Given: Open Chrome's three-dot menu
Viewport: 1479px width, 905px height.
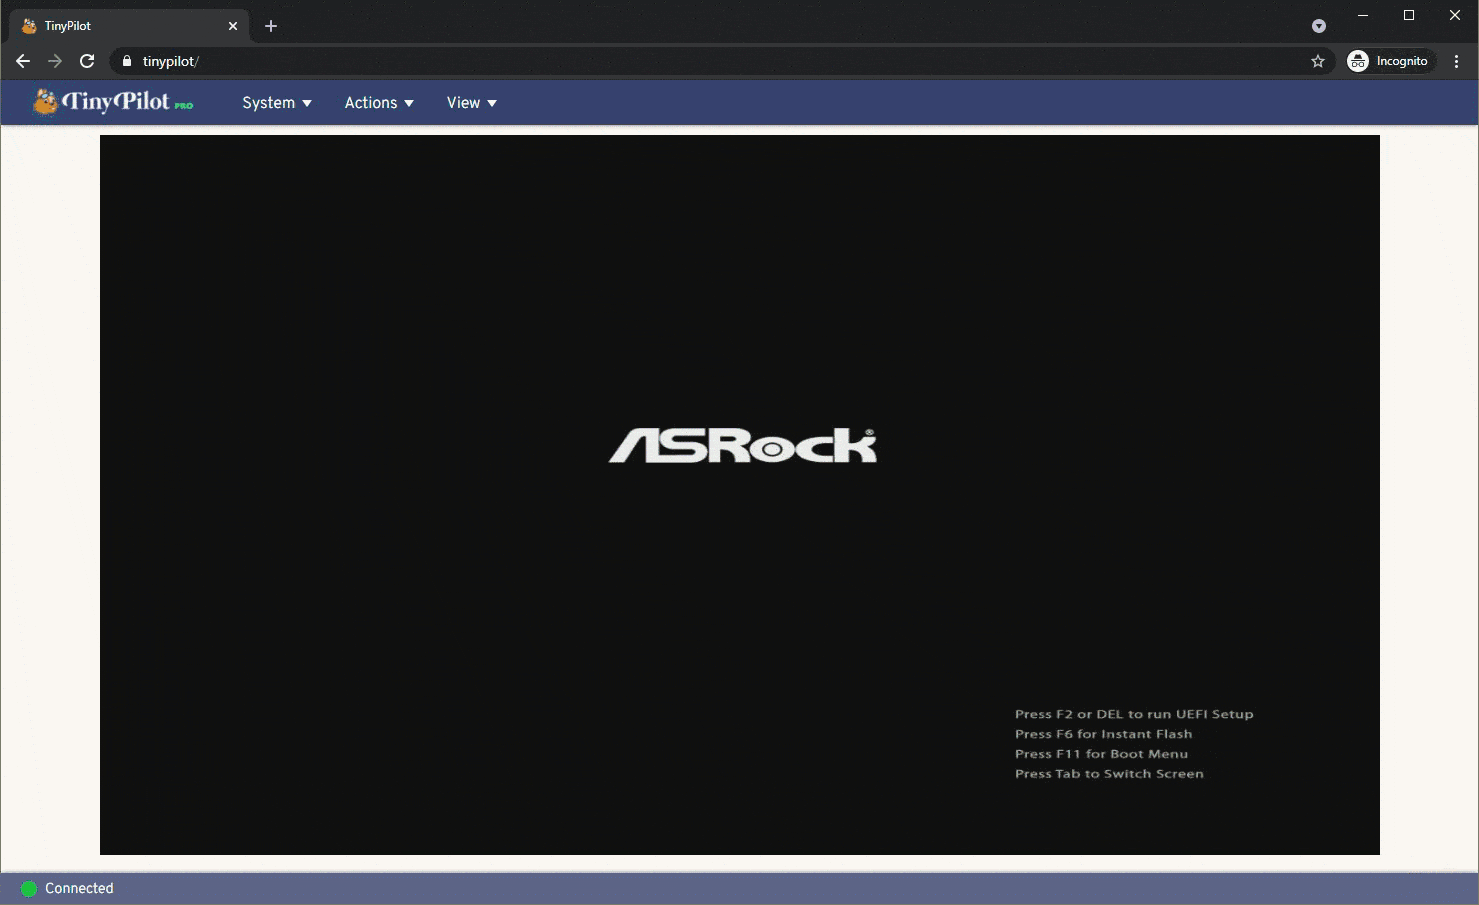Looking at the screenshot, I should coord(1456,61).
